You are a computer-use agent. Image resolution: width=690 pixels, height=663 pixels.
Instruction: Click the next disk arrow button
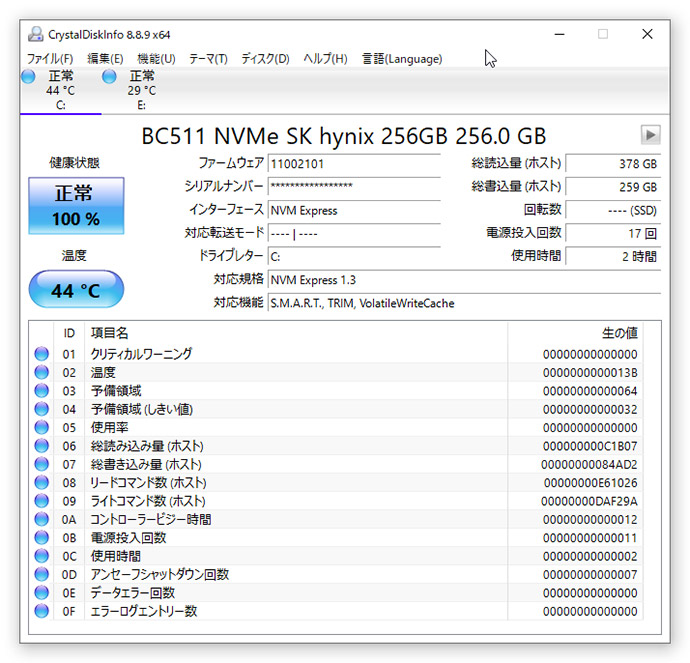pos(650,135)
